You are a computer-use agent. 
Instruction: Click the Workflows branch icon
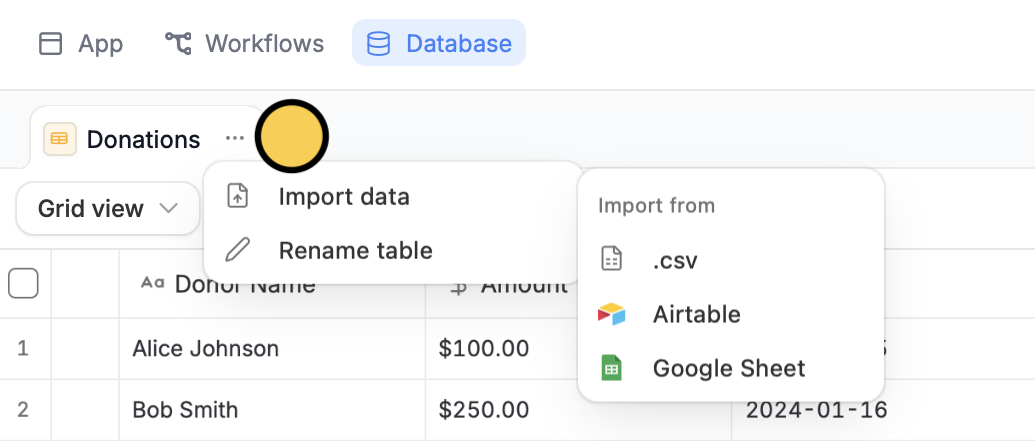point(178,44)
